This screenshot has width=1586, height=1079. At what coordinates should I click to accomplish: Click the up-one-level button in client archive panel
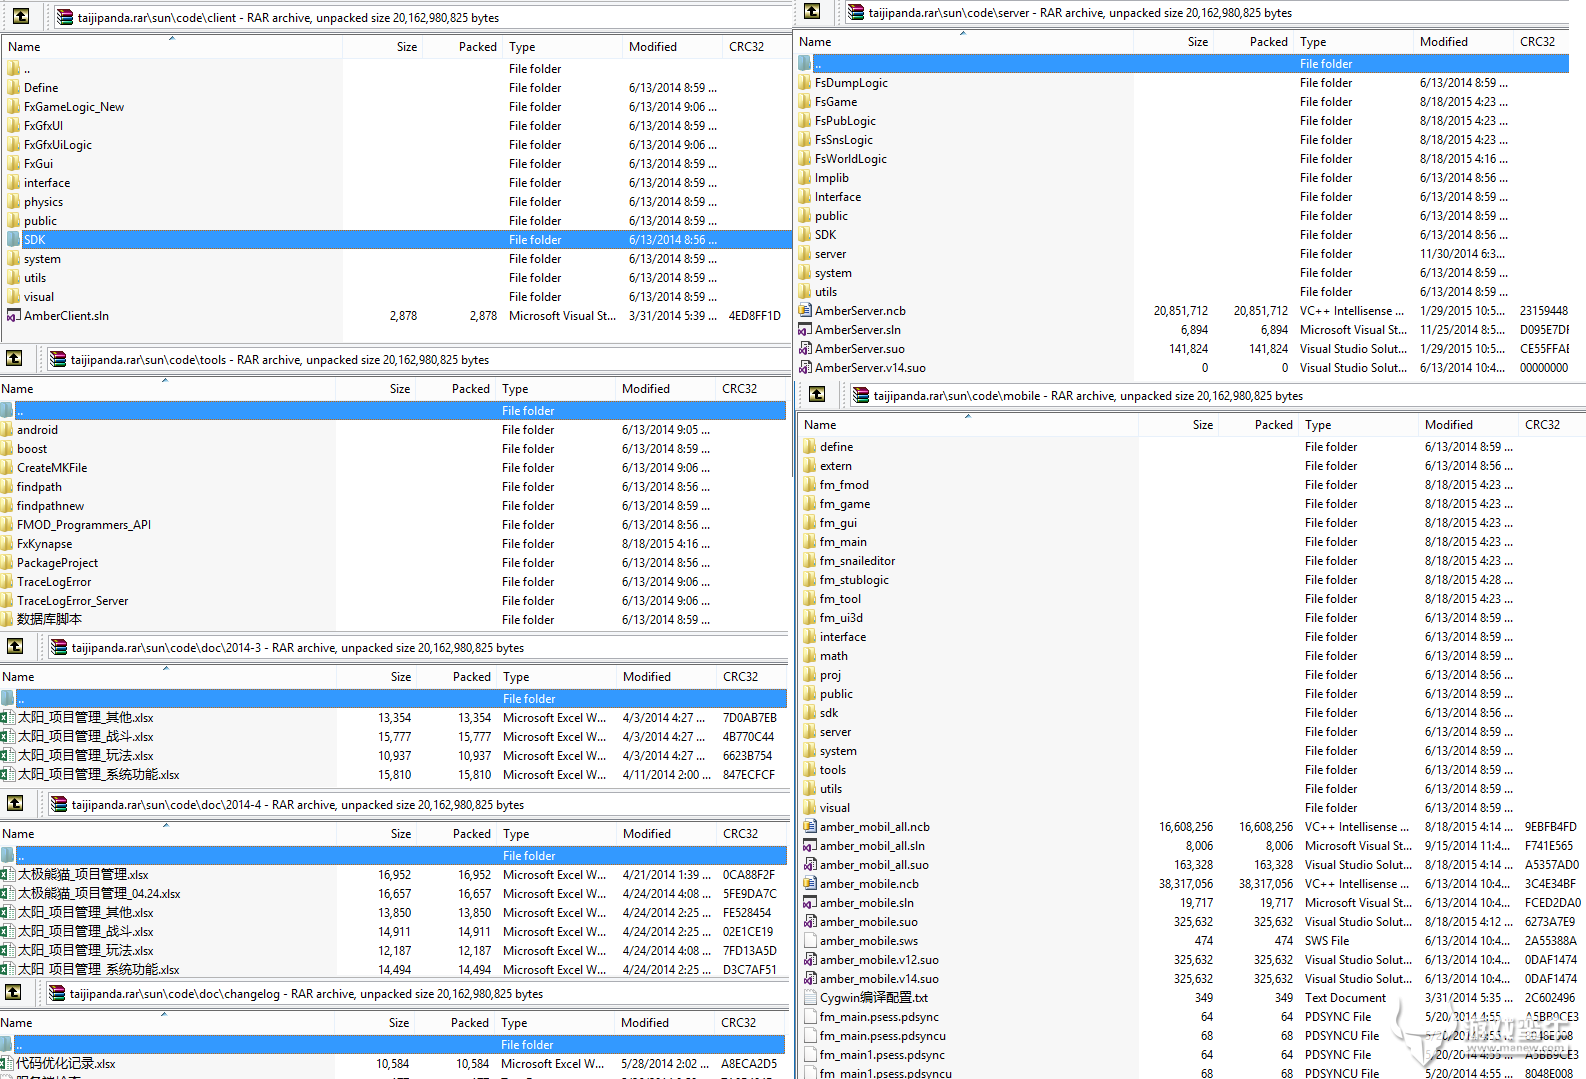pyautogui.click(x=20, y=16)
